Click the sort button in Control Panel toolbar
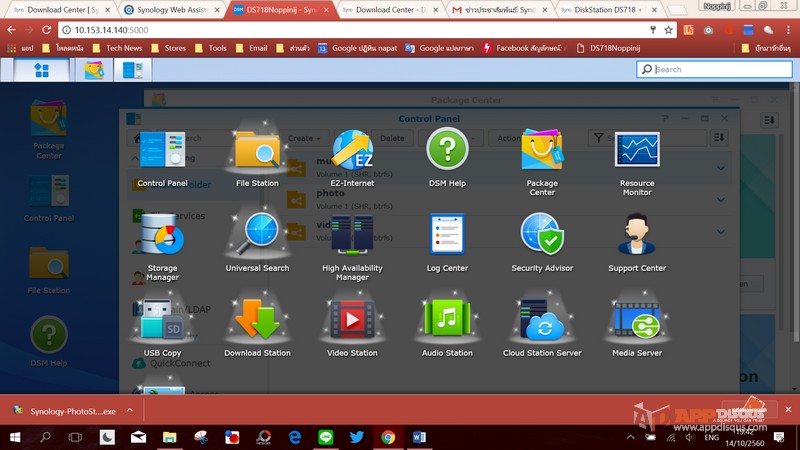This screenshot has height=450, width=800. point(719,137)
